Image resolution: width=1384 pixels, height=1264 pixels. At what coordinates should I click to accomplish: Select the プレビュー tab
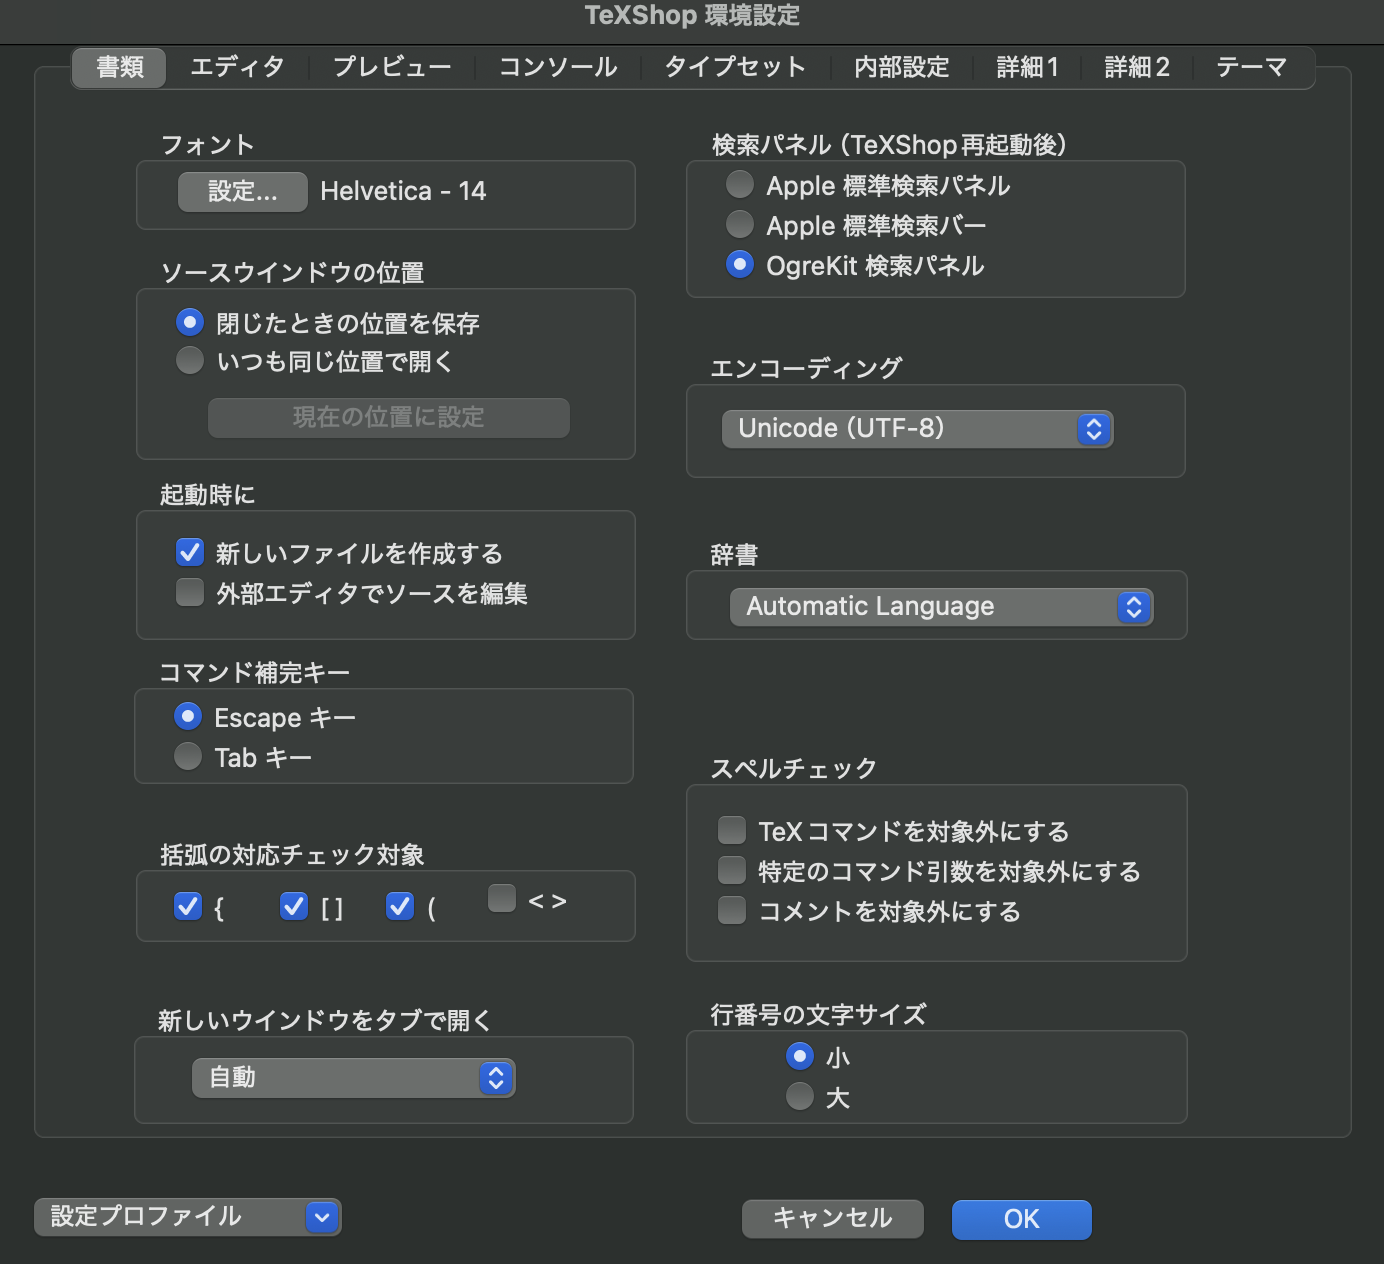pyautogui.click(x=392, y=67)
